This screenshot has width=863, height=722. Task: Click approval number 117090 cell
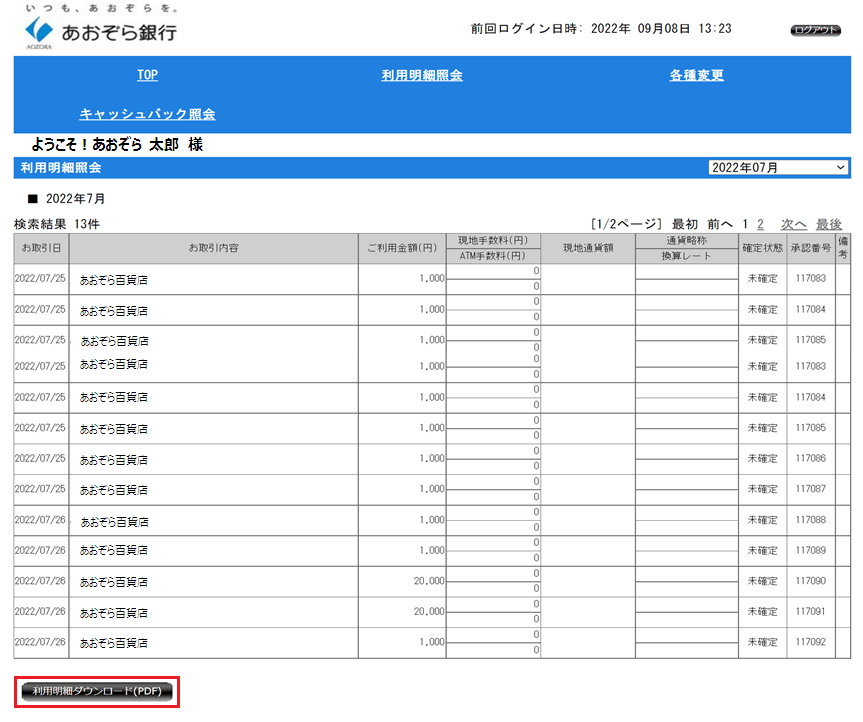[x=811, y=581]
